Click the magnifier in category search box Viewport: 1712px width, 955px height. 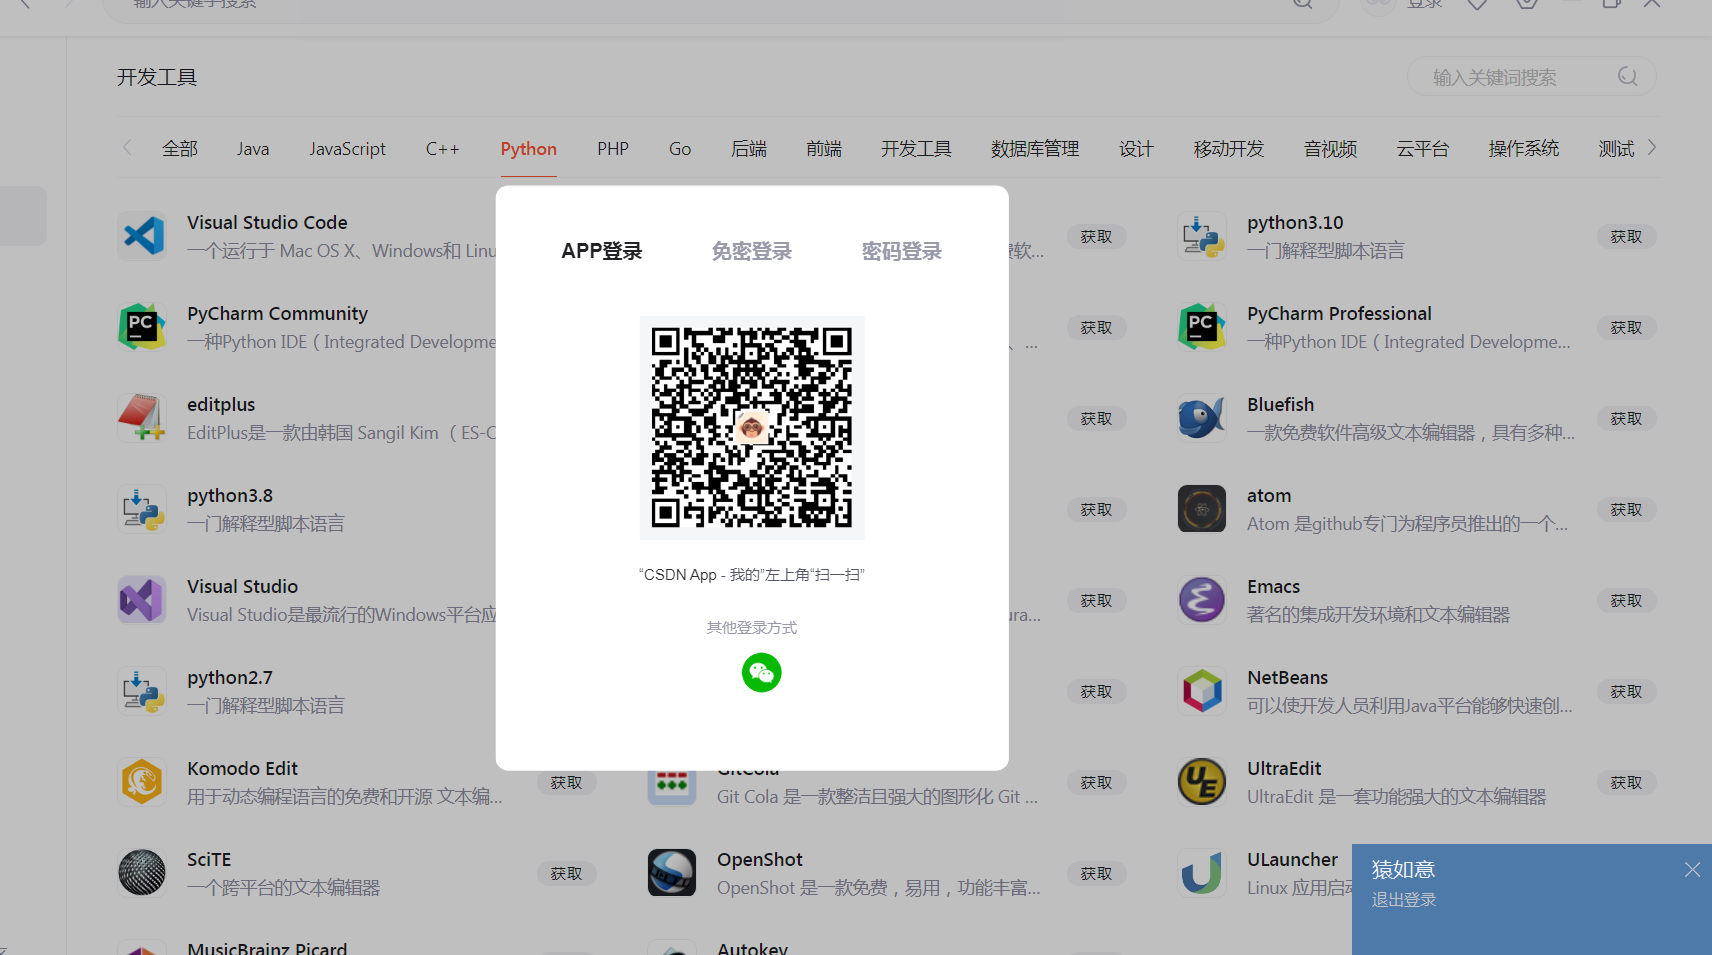pos(1628,77)
